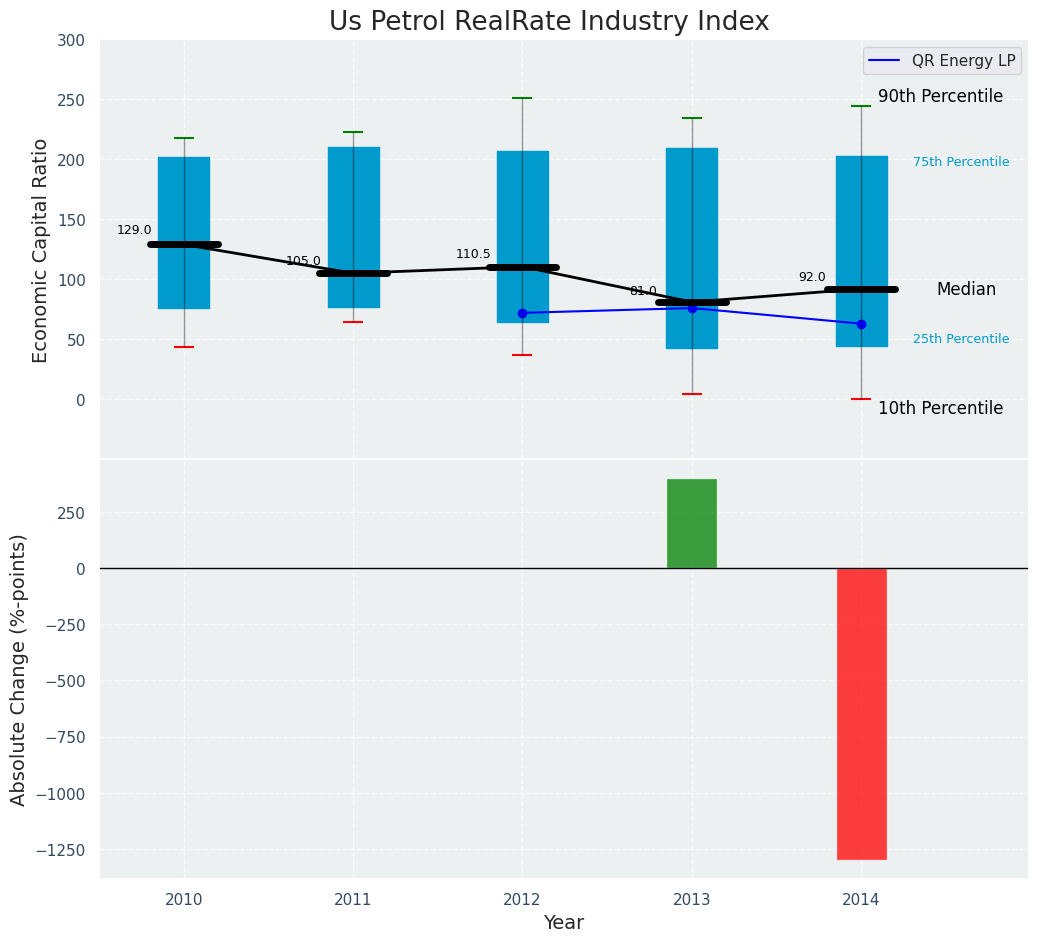
Task: Select the green change bar for 2013
Action: 692,524
